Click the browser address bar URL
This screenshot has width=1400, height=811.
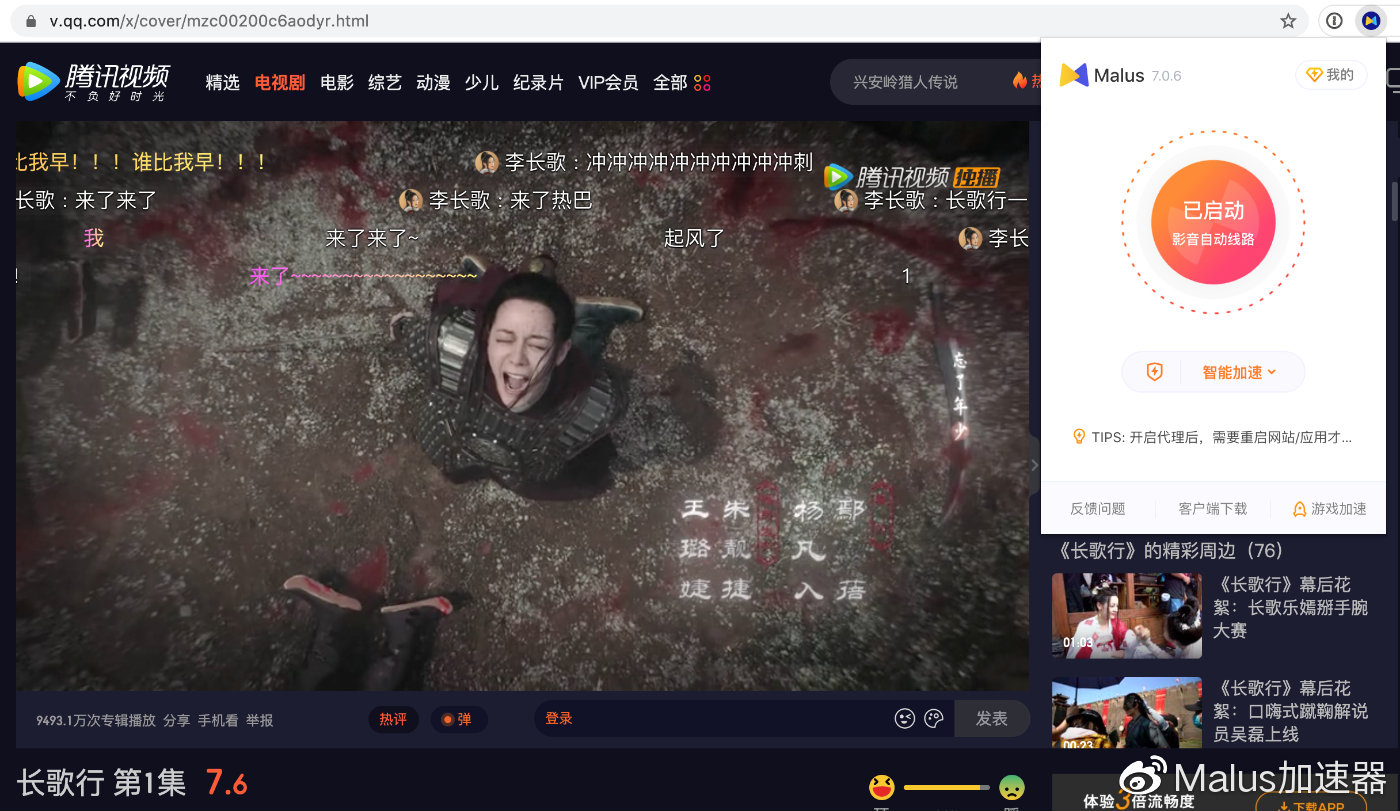point(209,21)
